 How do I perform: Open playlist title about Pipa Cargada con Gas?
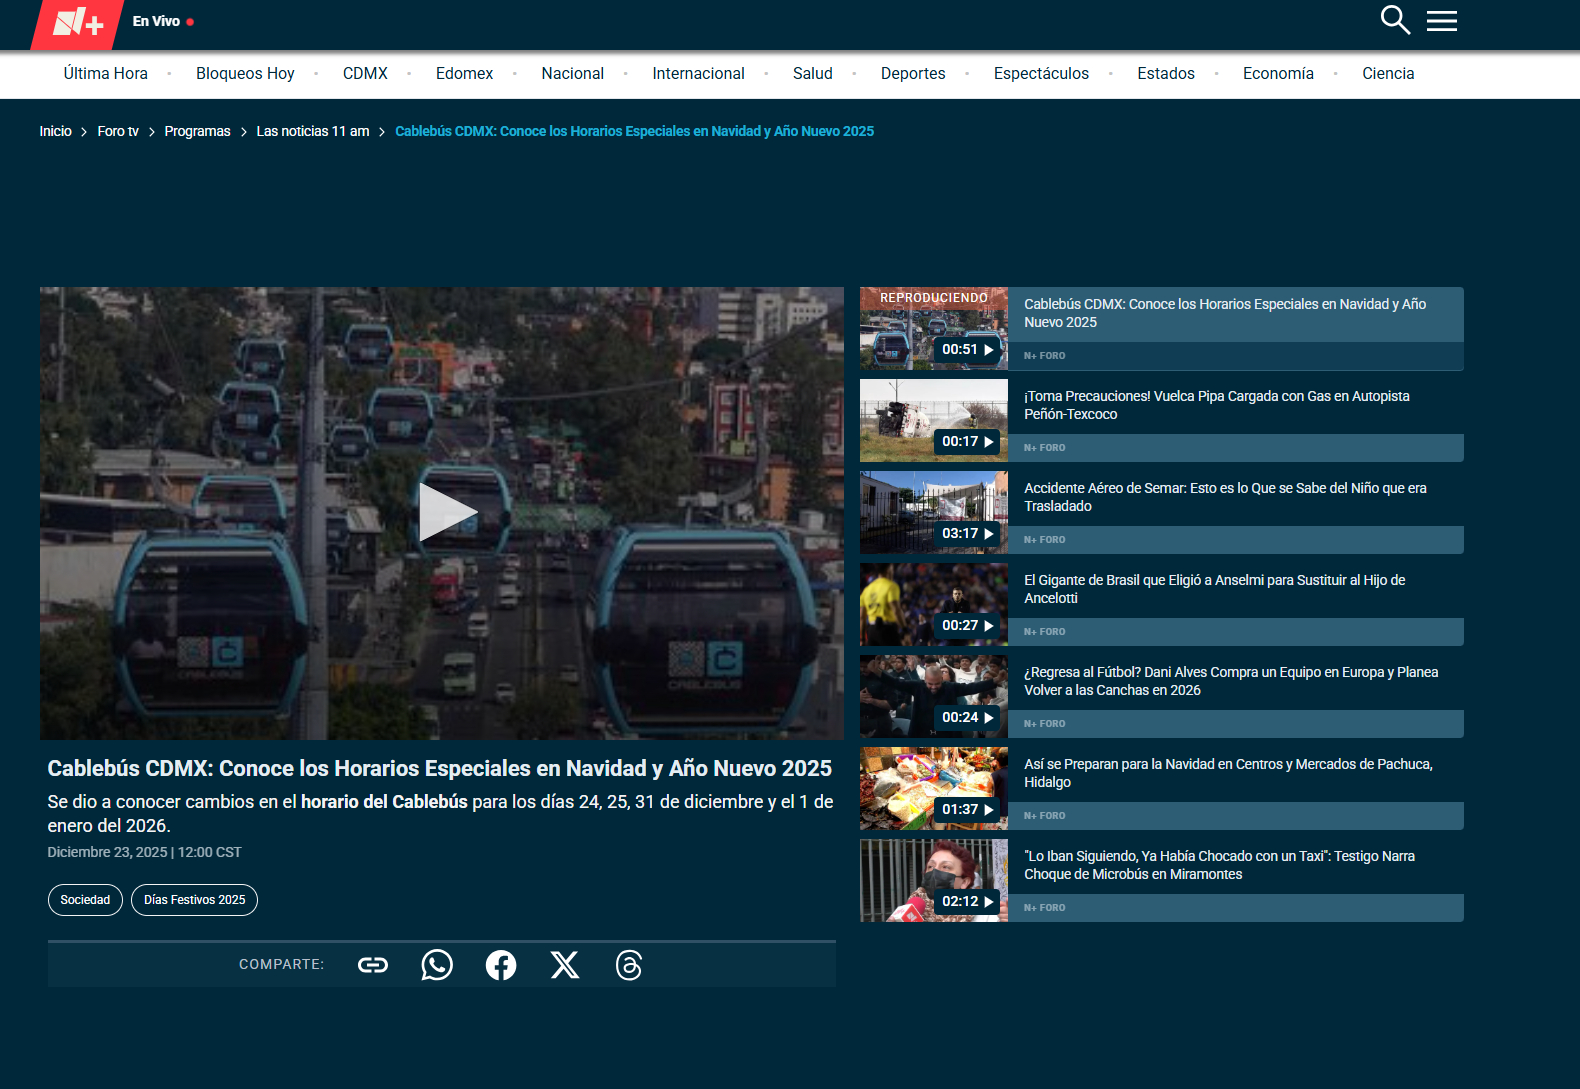coord(1217,405)
